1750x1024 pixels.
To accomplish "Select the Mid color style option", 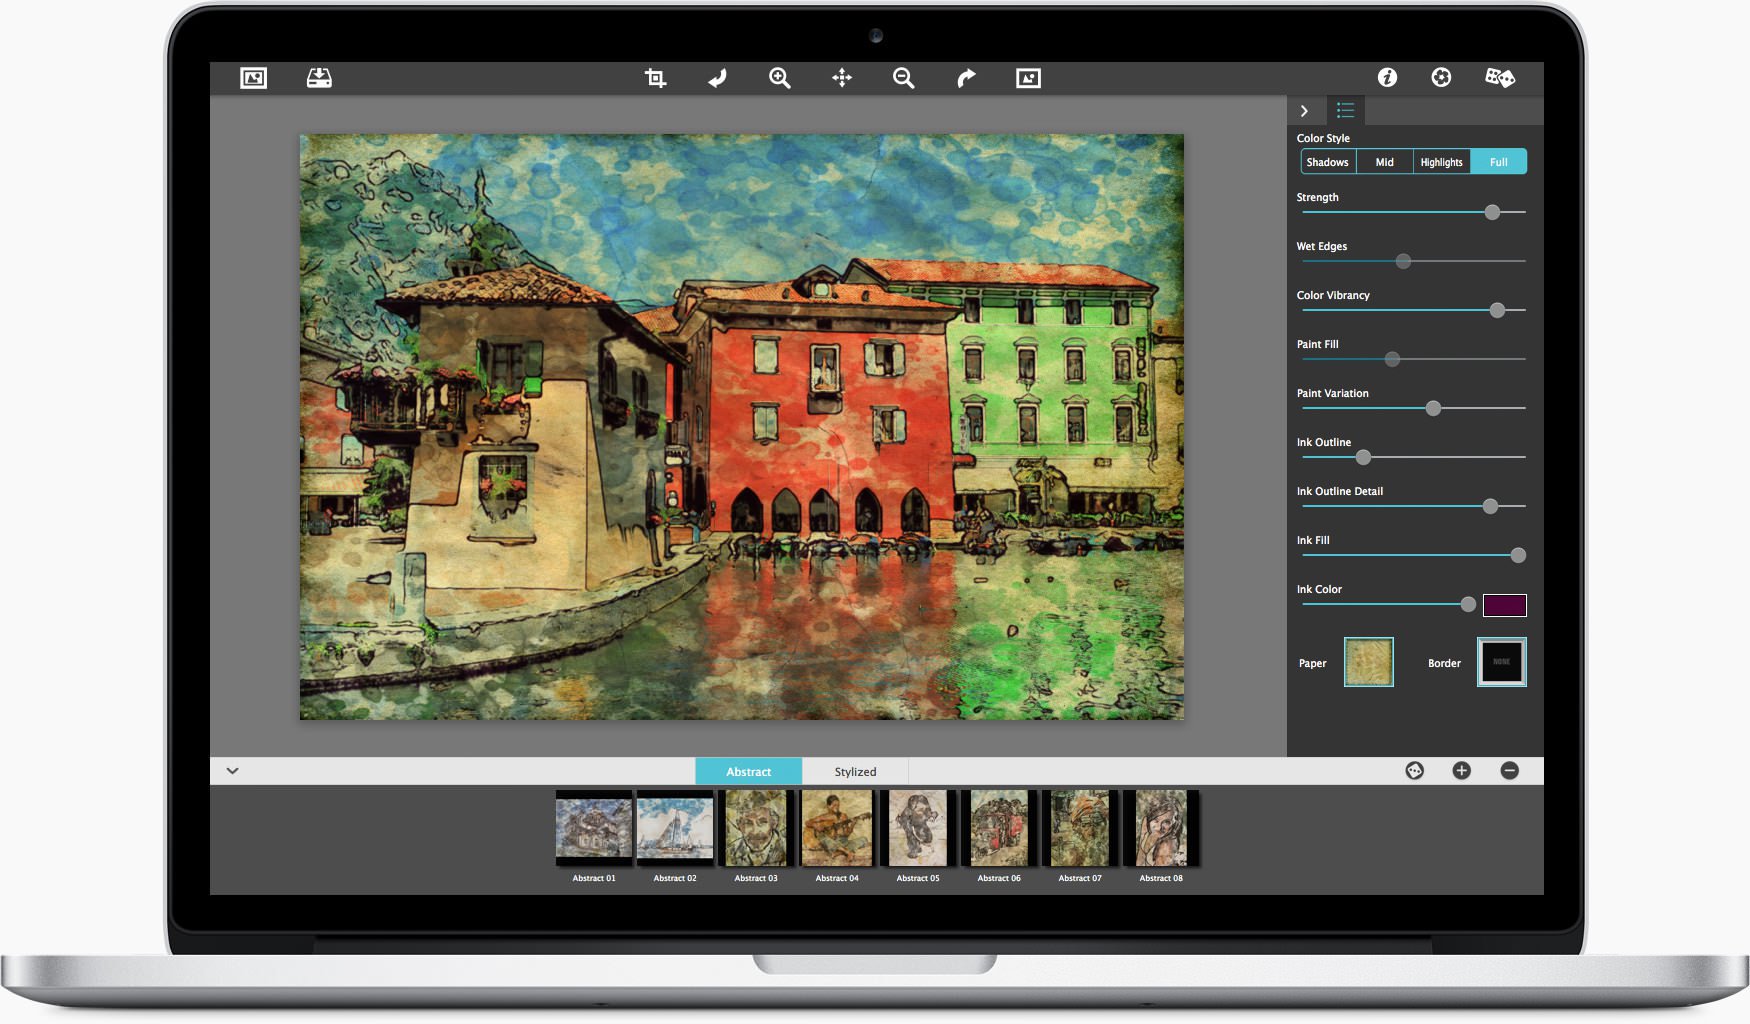I will (x=1384, y=161).
